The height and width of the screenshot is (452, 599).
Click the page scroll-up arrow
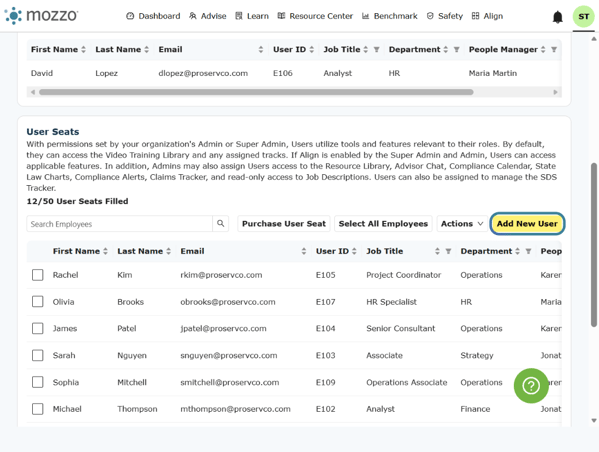594,39
